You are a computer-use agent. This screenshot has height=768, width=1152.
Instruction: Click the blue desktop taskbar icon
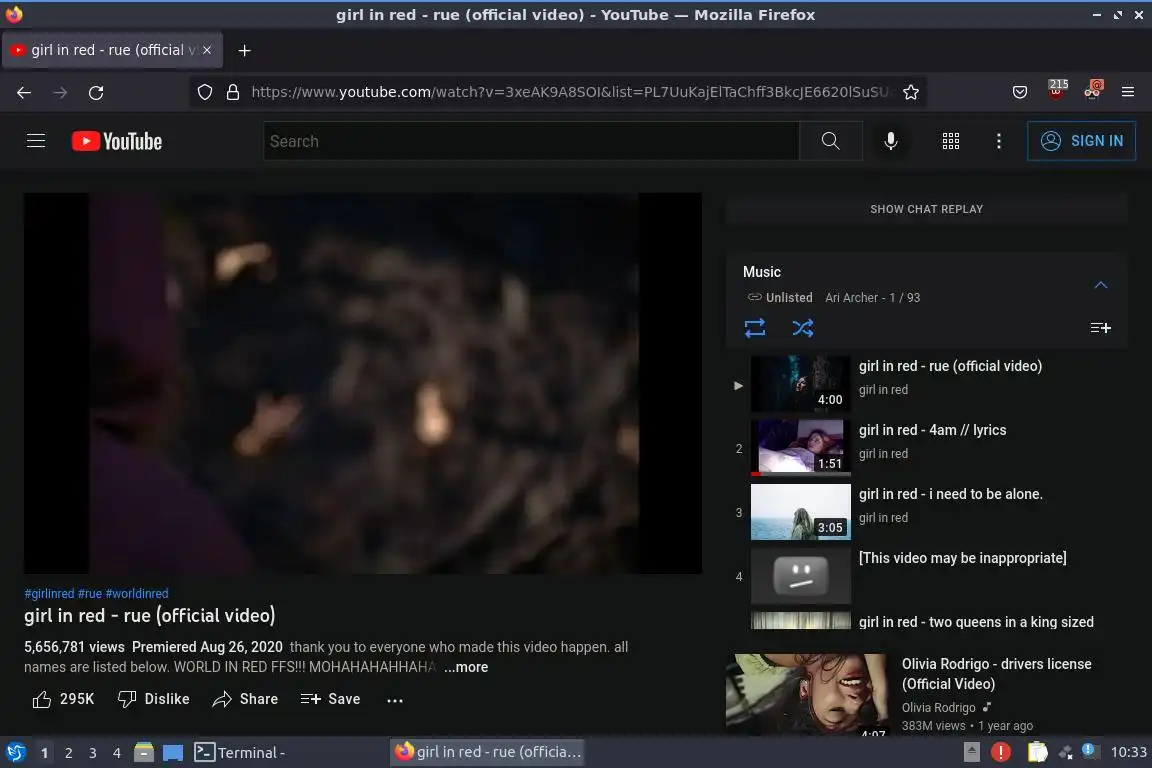(x=173, y=753)
